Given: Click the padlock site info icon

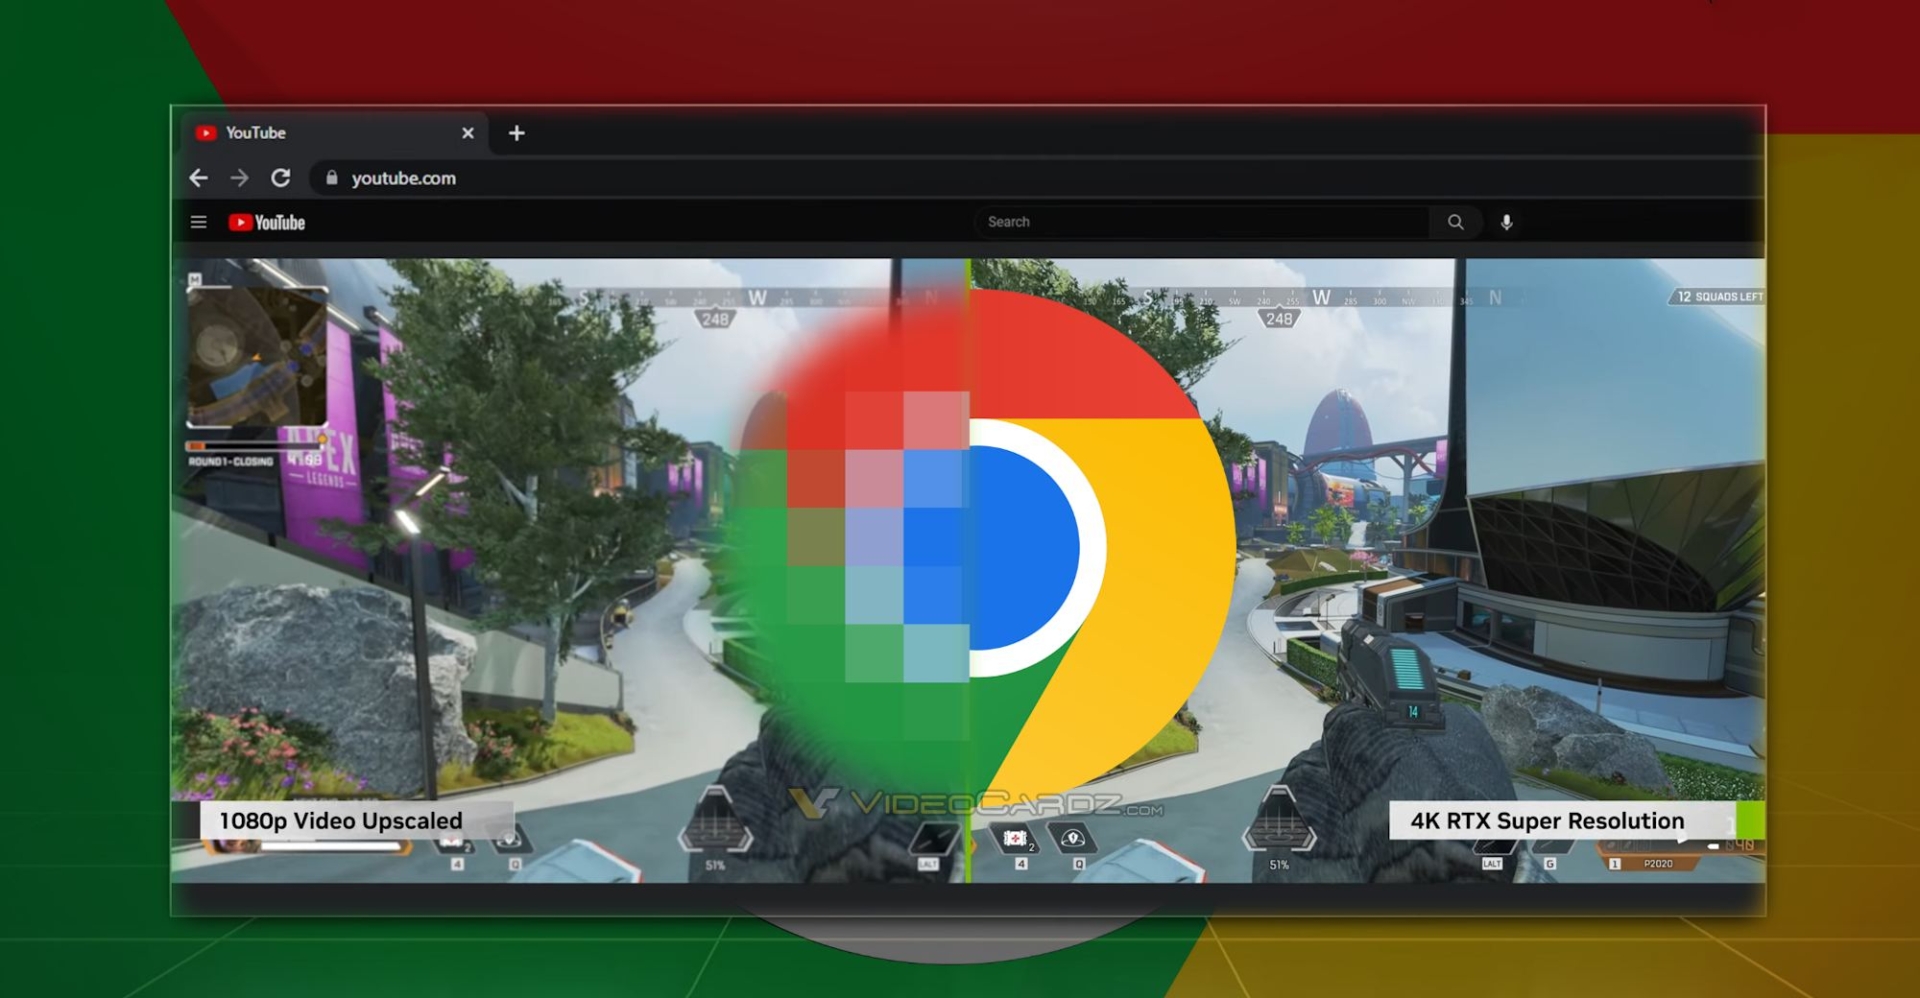Looking at the screenshot, I should pyautogui.click(x=332, y=178).
